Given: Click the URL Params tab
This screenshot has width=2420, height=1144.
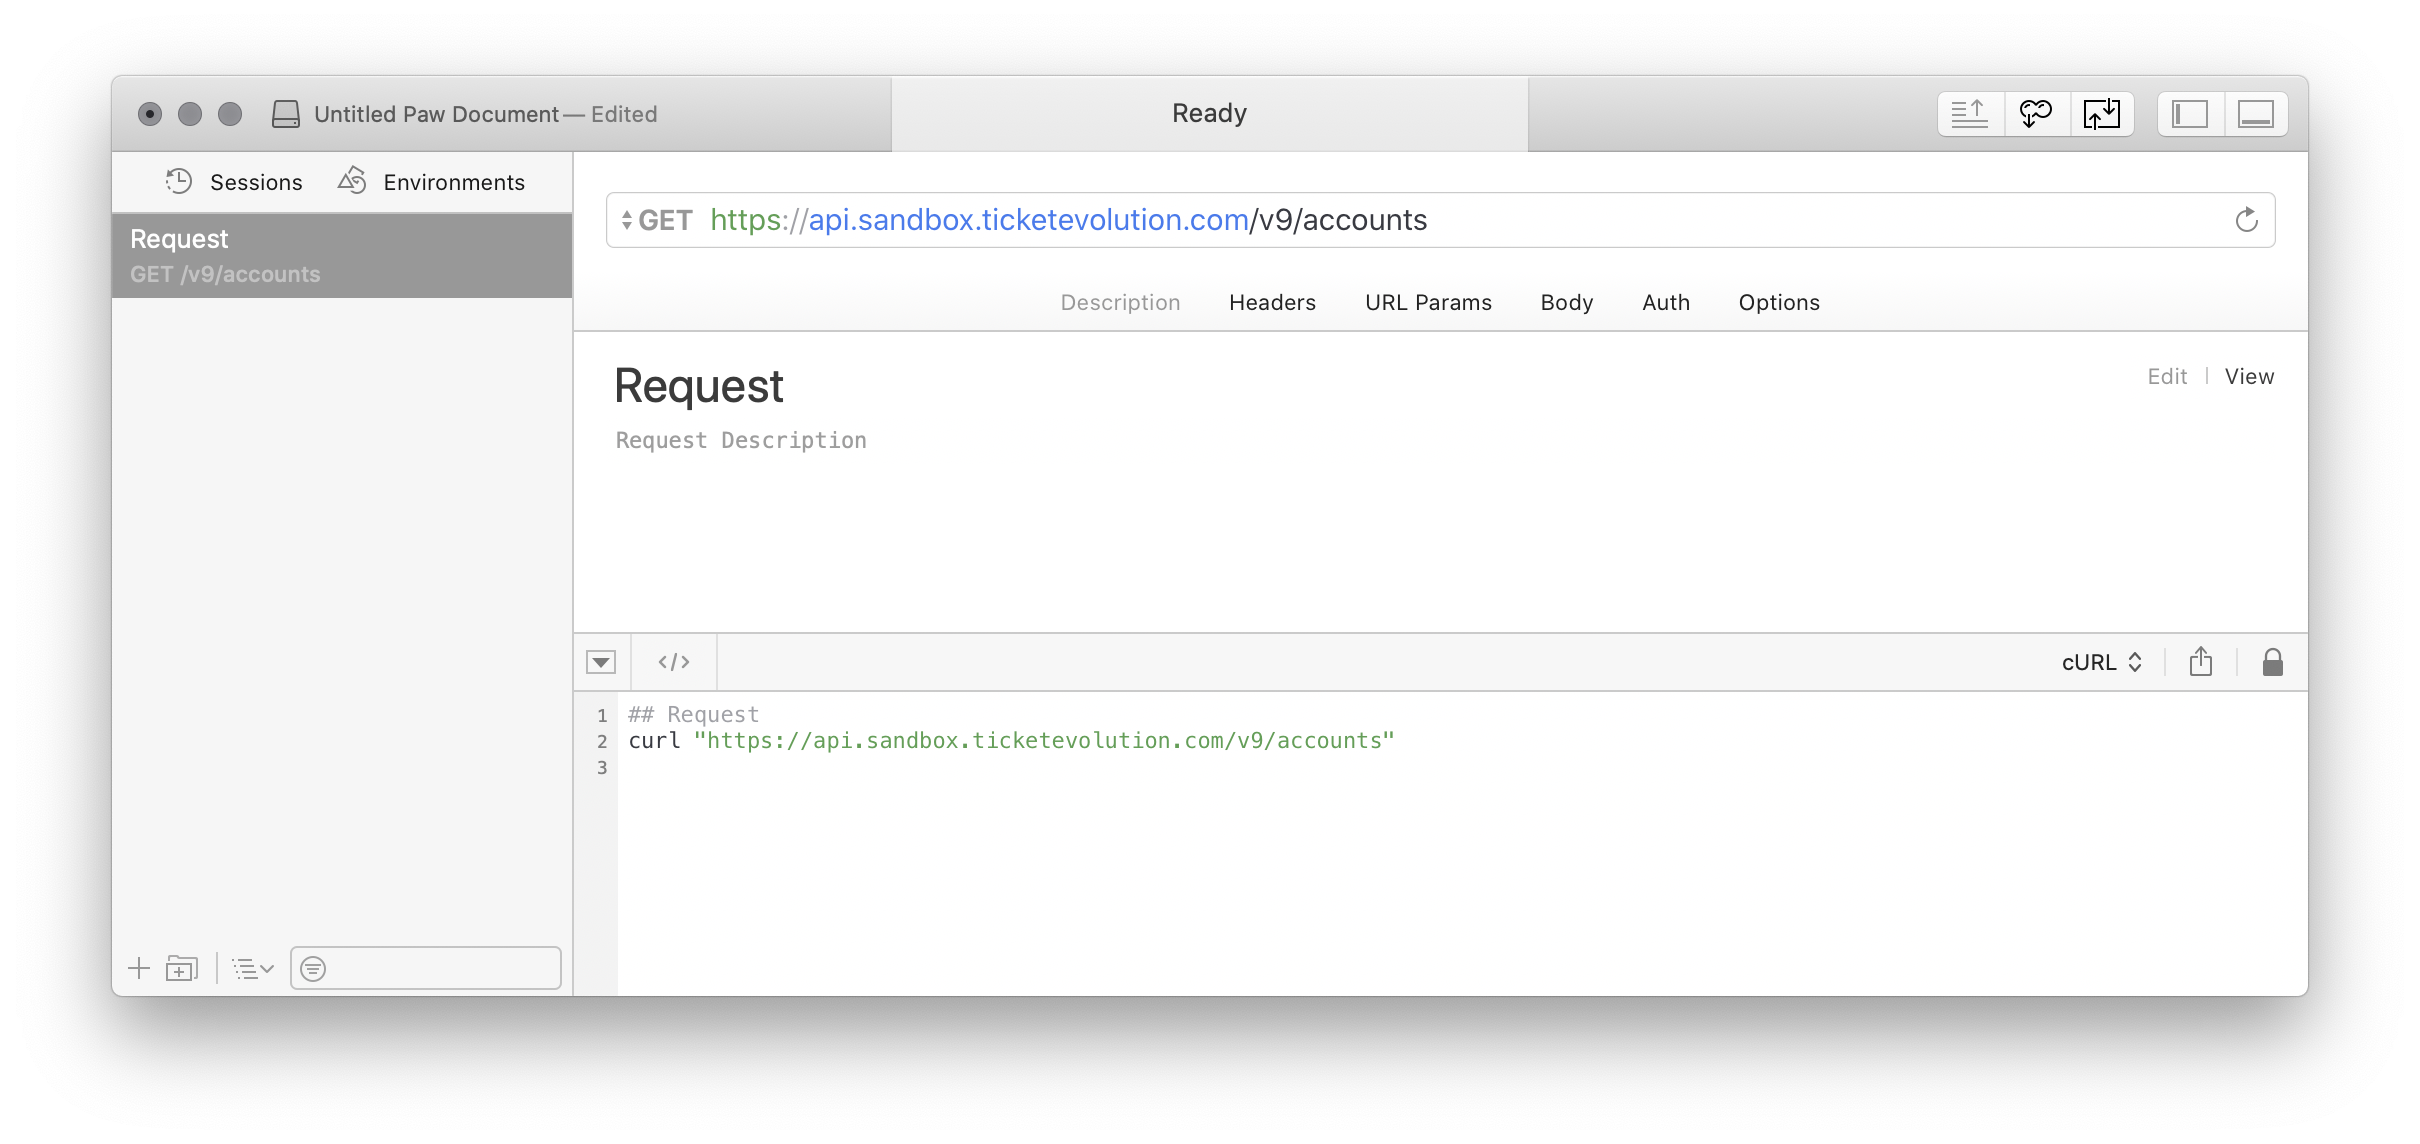Looking at the screenshot, I should tap(1428, 303).
